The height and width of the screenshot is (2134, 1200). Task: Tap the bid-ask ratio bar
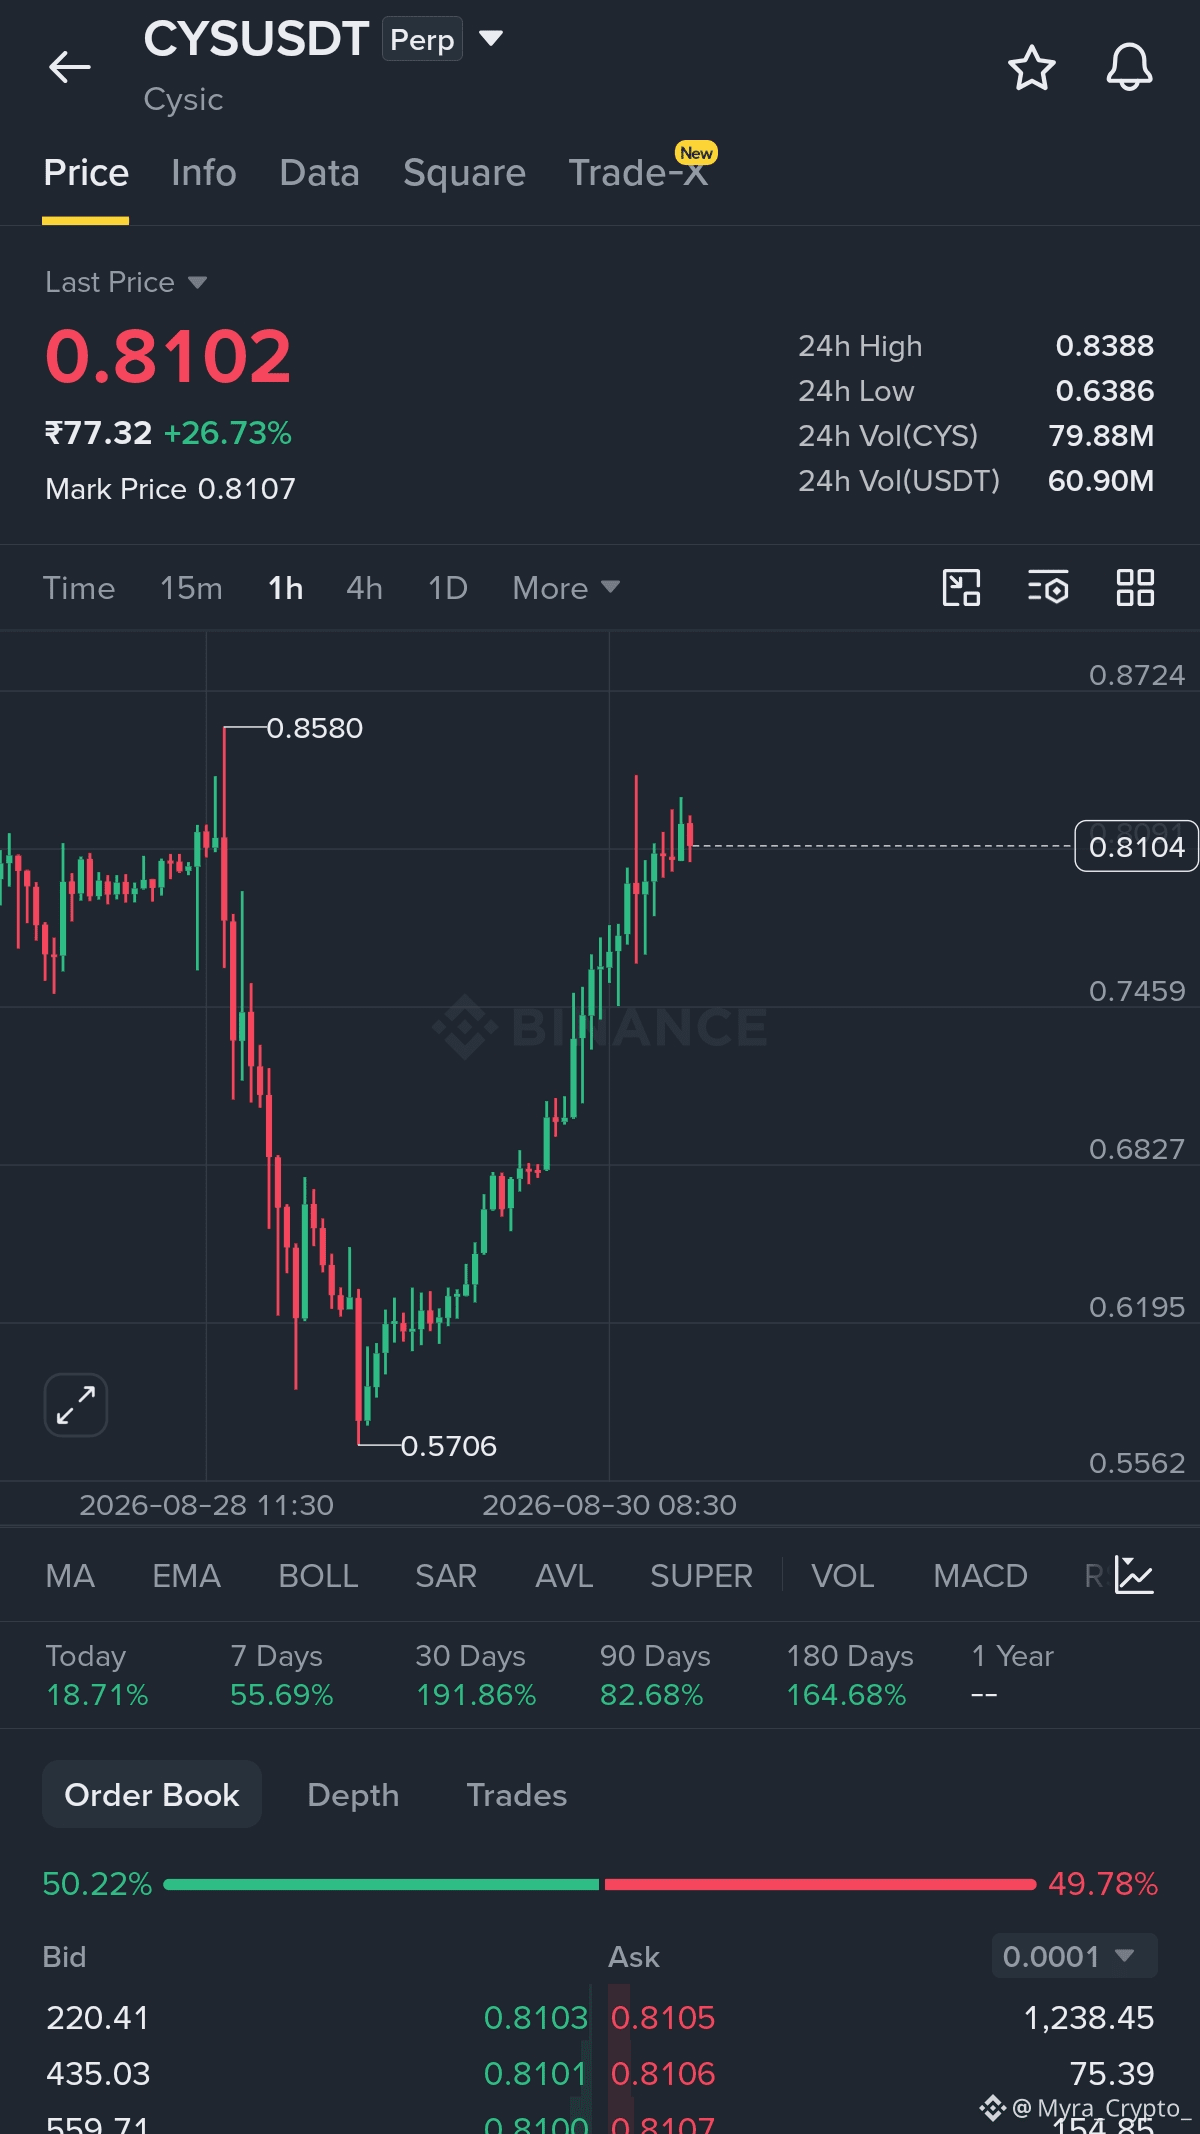click(600, 1884)
